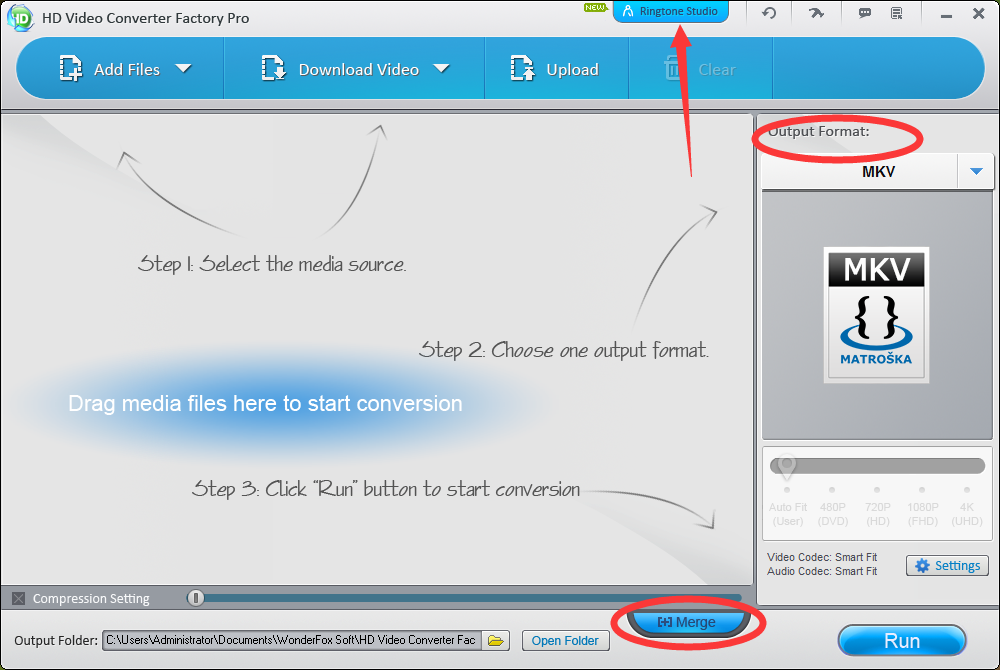Open codec Settings

pos(947,565)
